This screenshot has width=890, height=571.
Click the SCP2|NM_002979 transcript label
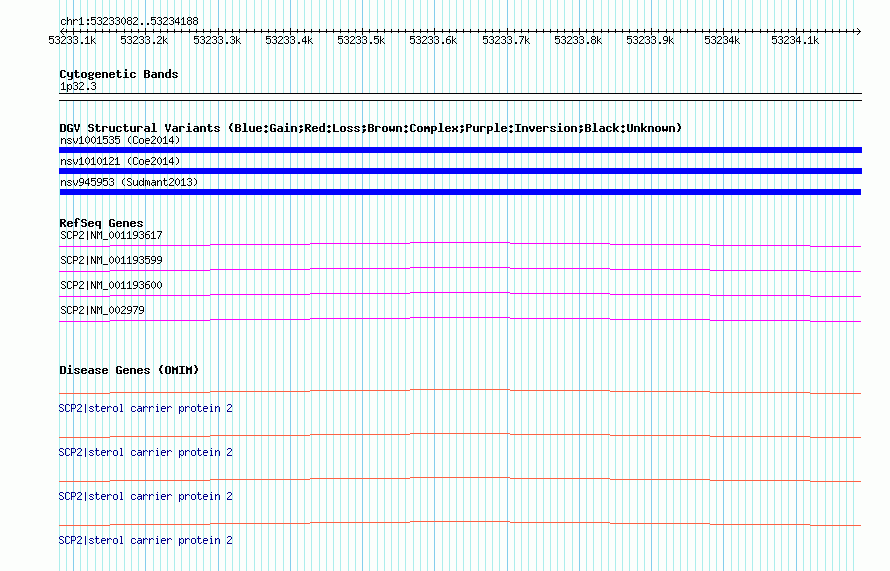[x=102, y=310]
